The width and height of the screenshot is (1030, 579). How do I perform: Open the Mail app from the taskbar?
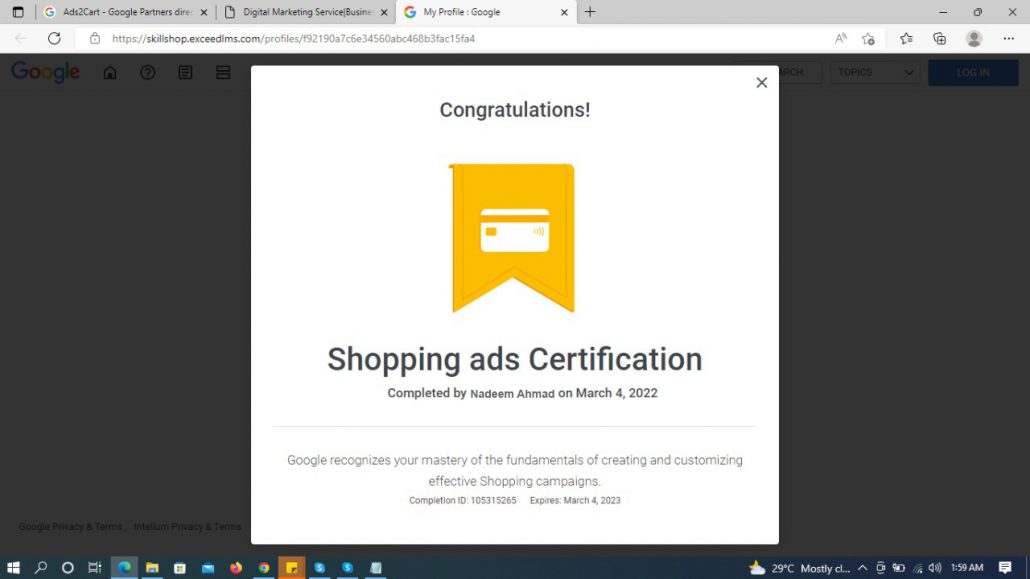(208, 567)
